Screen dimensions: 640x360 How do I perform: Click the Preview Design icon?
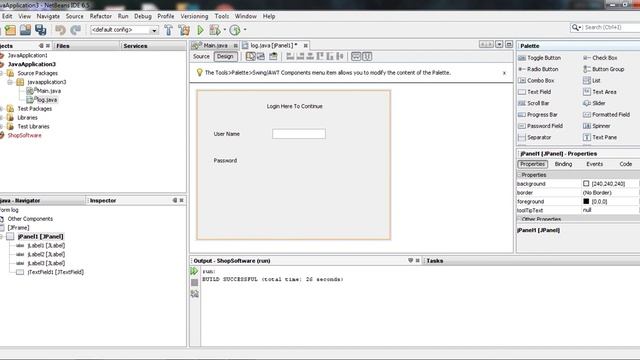[x=273, y=56]
